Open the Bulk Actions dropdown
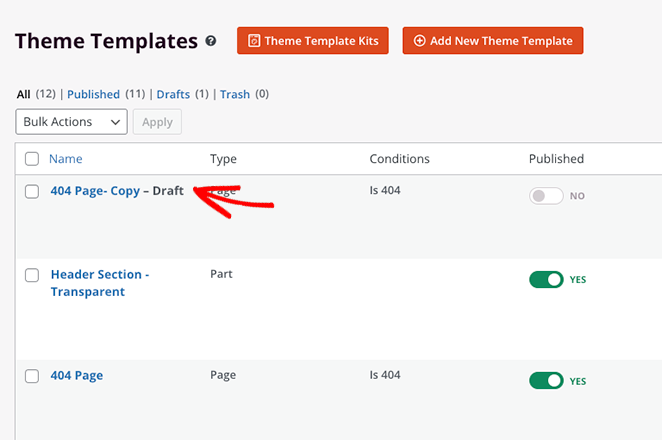Viewport: 662px width, 440px height. tap(71, 122)
